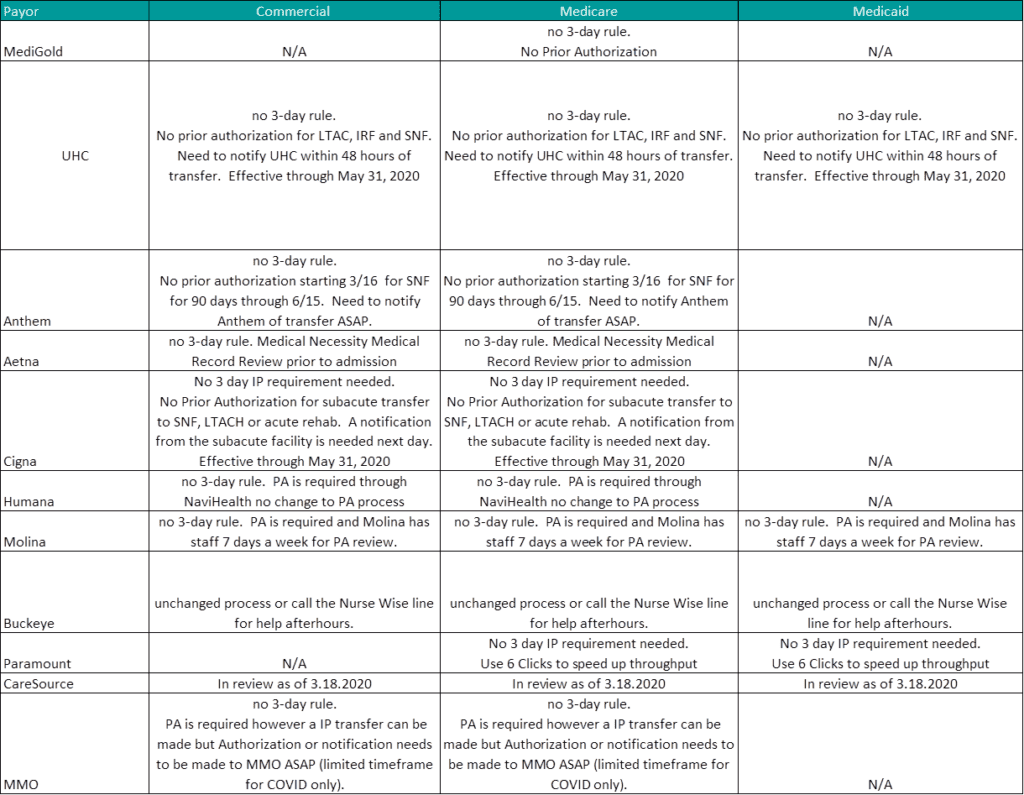The height and width of the screenshot is (795, 1024).
Task: Click the MMO row label
Action: [23, 784]
